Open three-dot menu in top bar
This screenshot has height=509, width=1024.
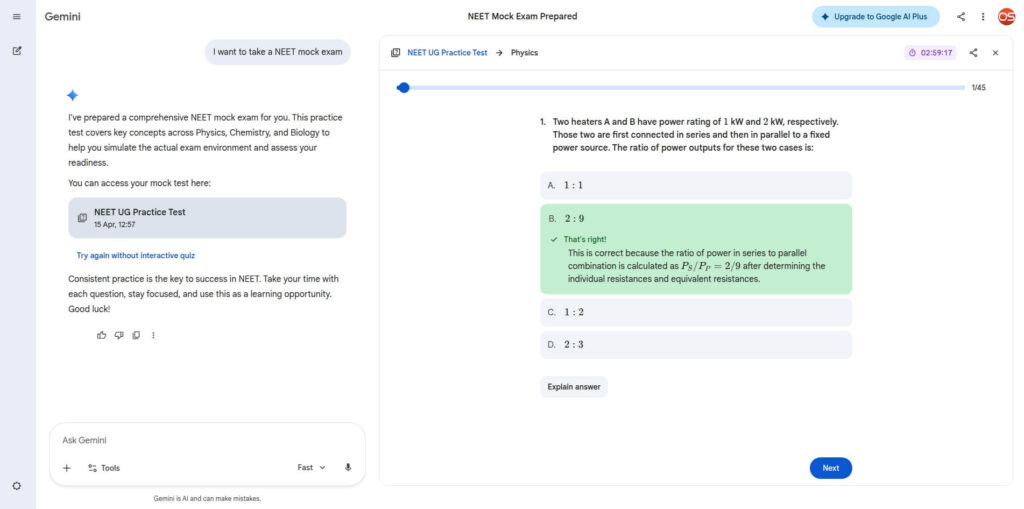tap(983, 17)
